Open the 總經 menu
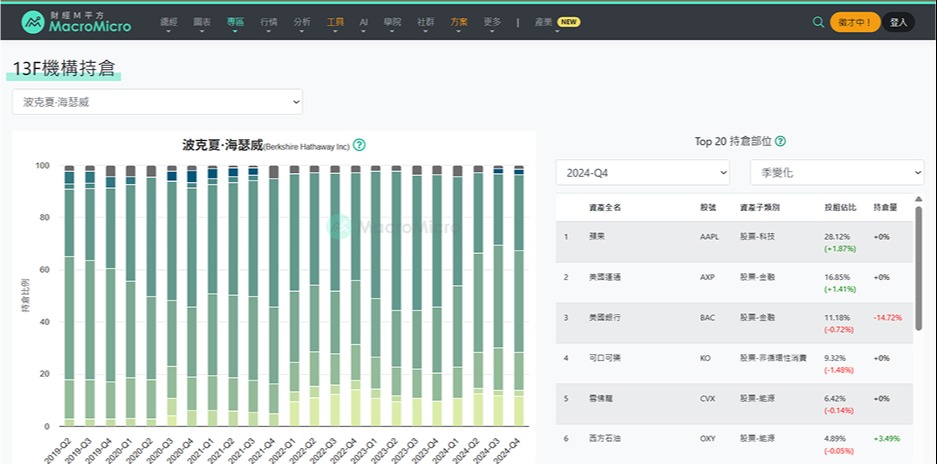 pyautogui.click(x=169, y=22)
